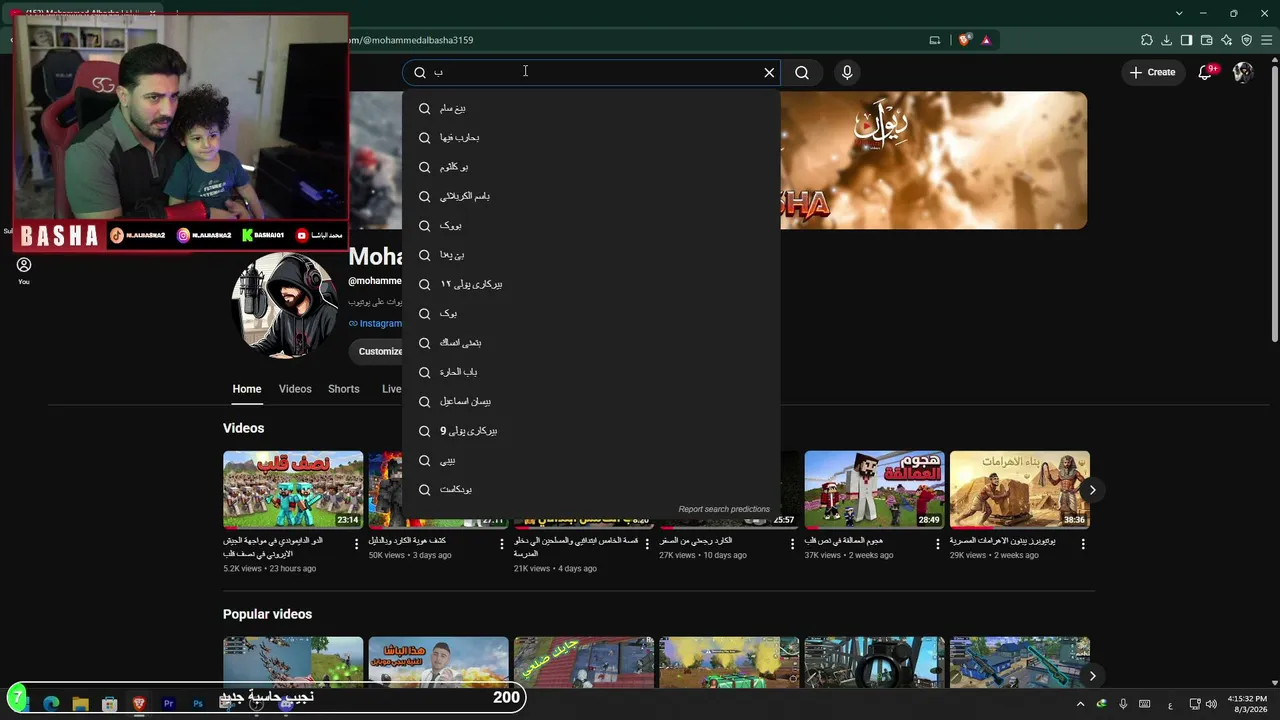Play the video thumbnail lasting 23:14
The image size is (1280, 720).
pyautogui.click(x=293, y=490)
